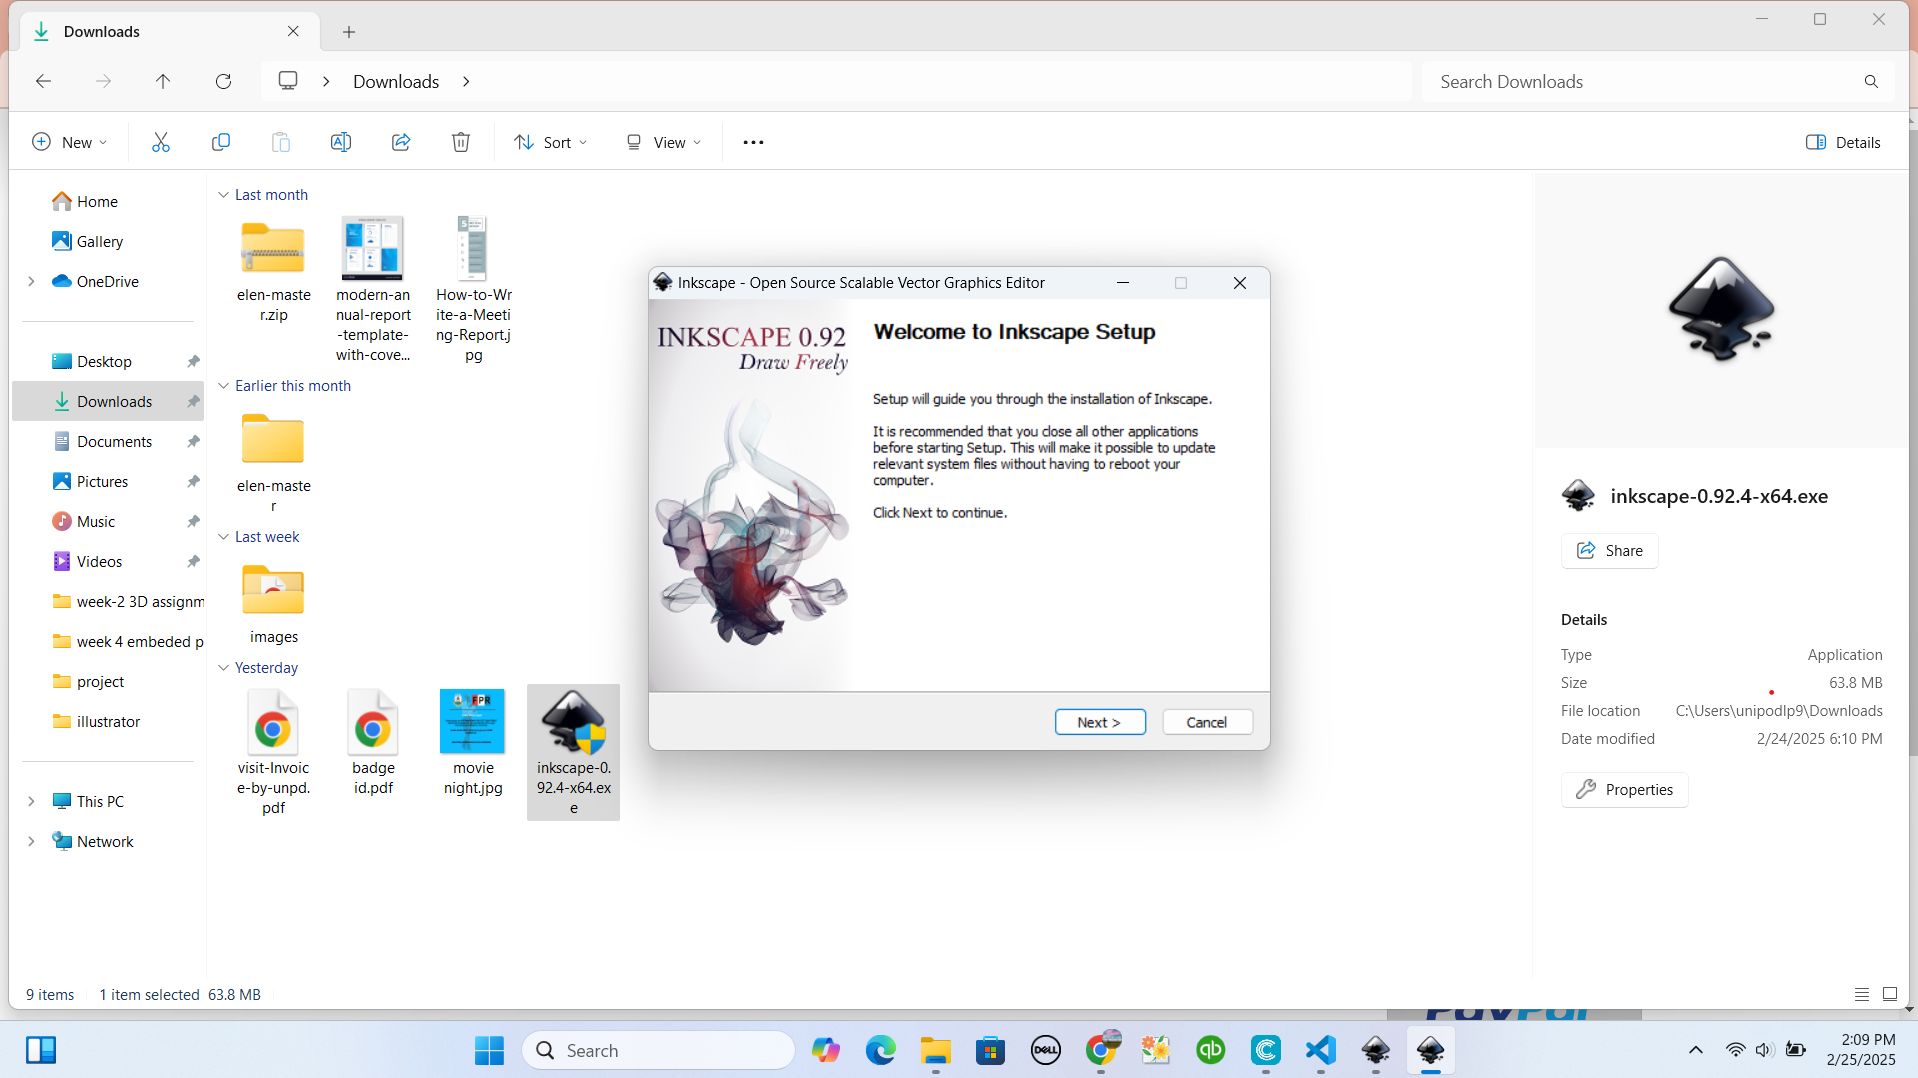The height and width of the screenshot is (1078, 1918).
Task: Open Visual Studio Code from taskbar
Action: 1321,1050
